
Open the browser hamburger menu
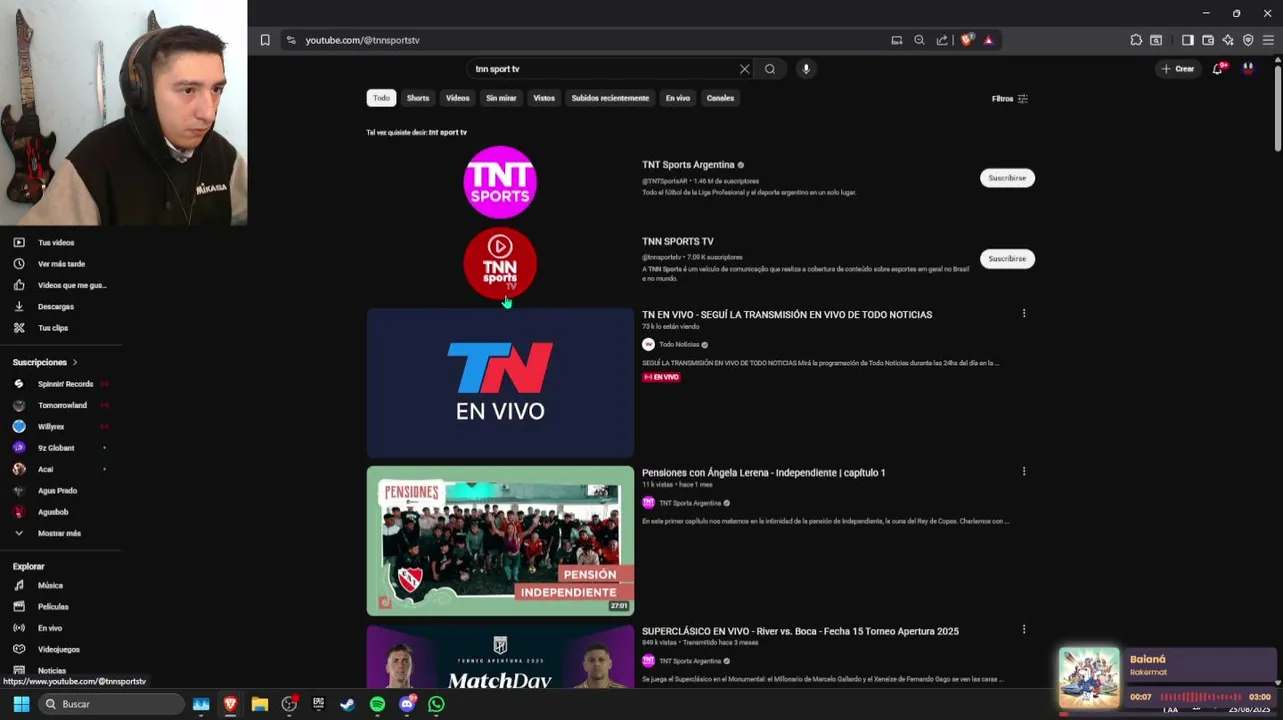click(x=1269, y=40)
